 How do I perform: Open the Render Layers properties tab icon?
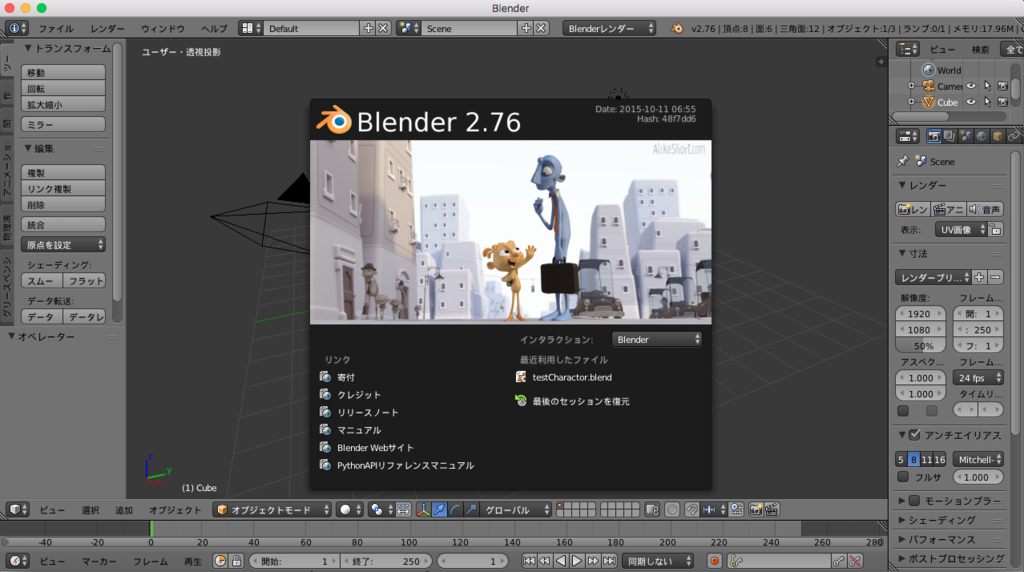point(950,136)
